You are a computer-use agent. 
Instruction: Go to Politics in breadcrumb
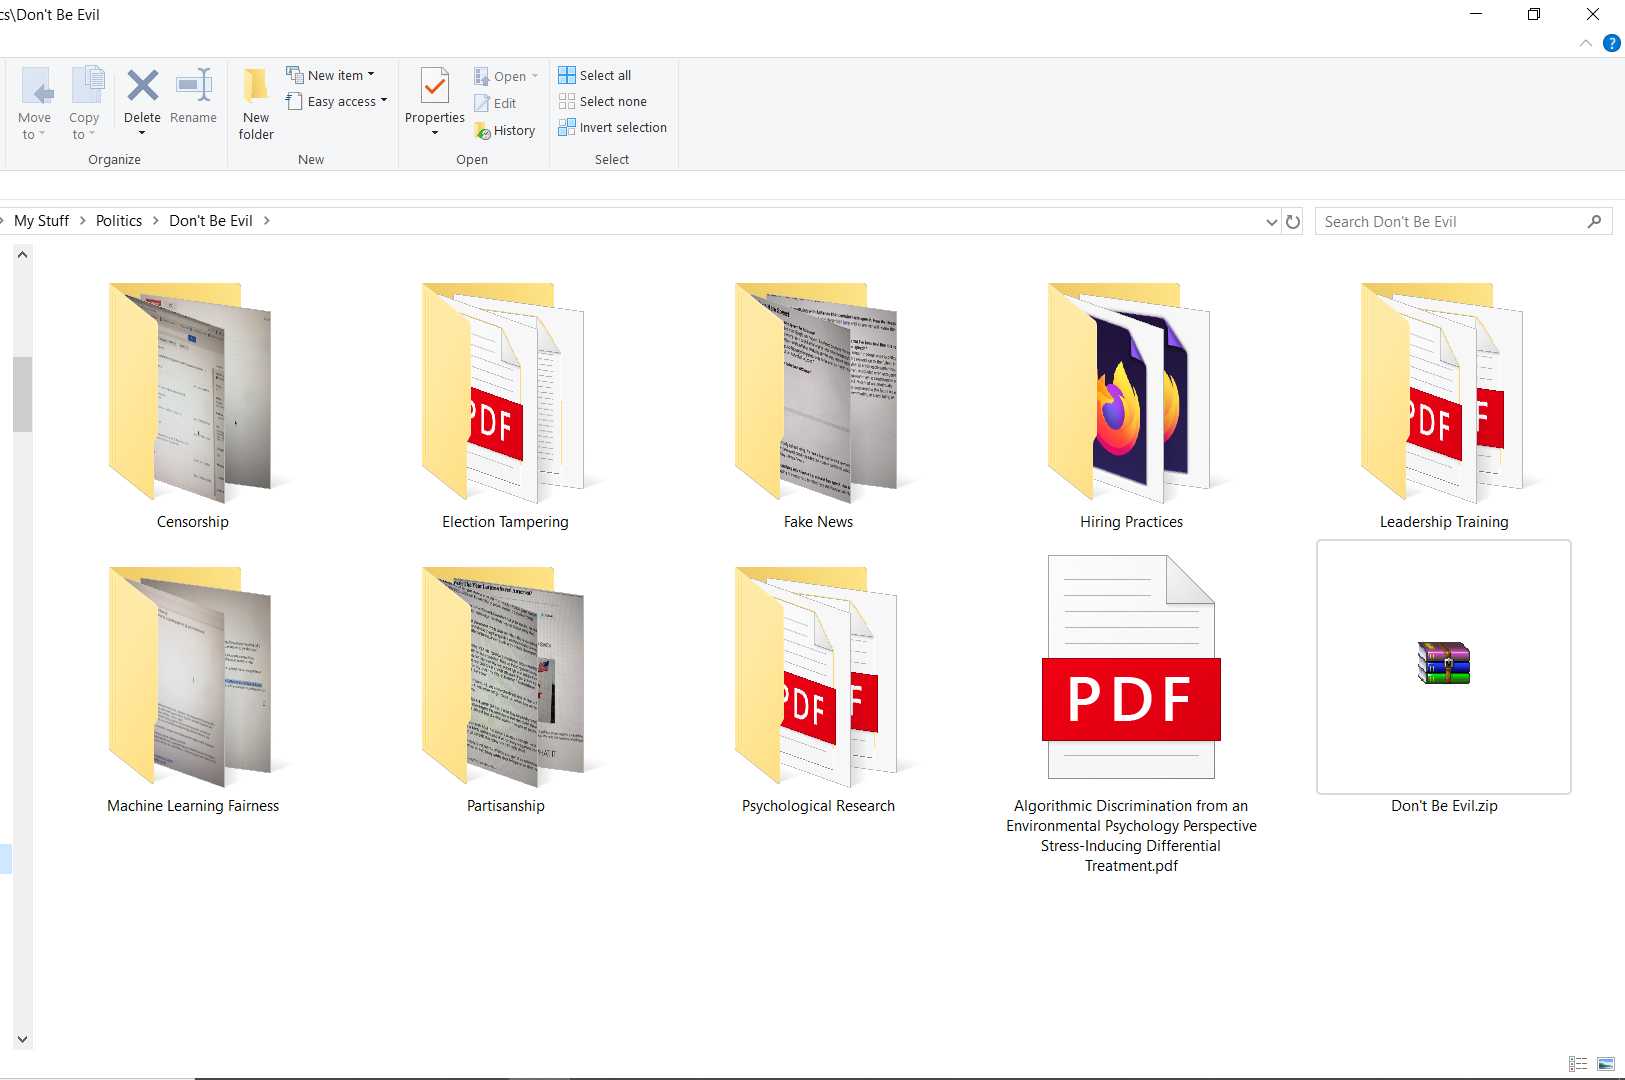click(119, 221)
